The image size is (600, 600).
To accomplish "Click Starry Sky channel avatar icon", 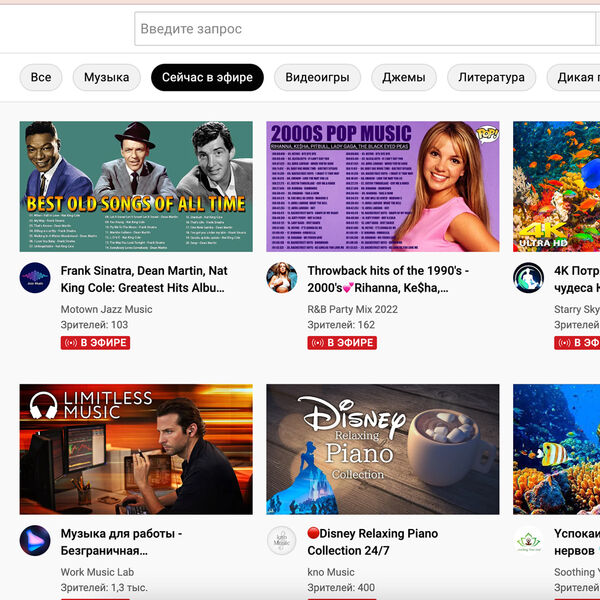I will click(528, 278).
